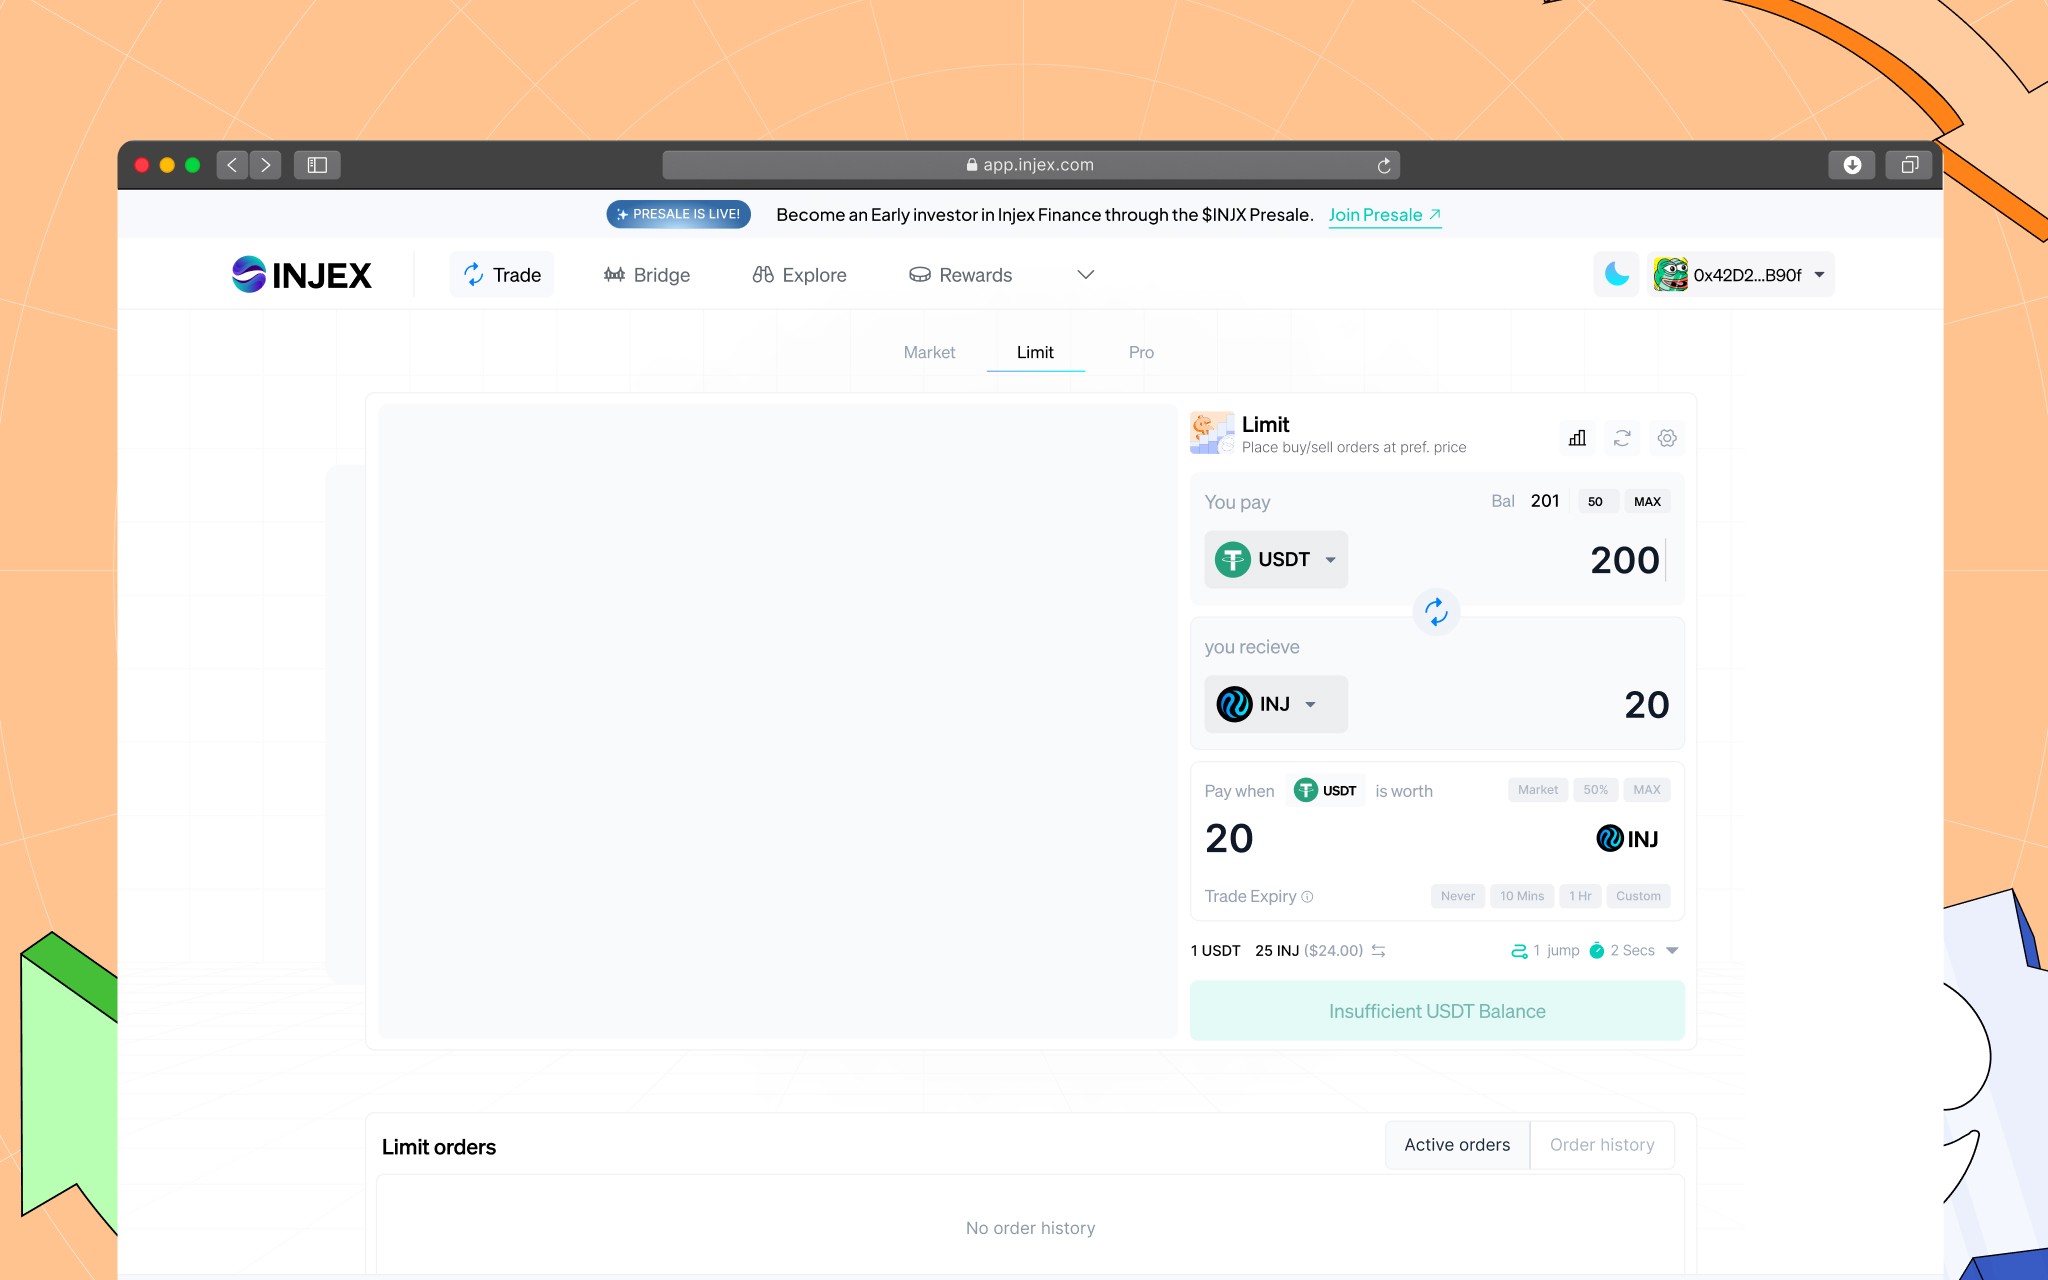The height and width of the screenshot is (1280, 2048).
Task: Switch to the Market tab
Action: [x=929, y=352]
